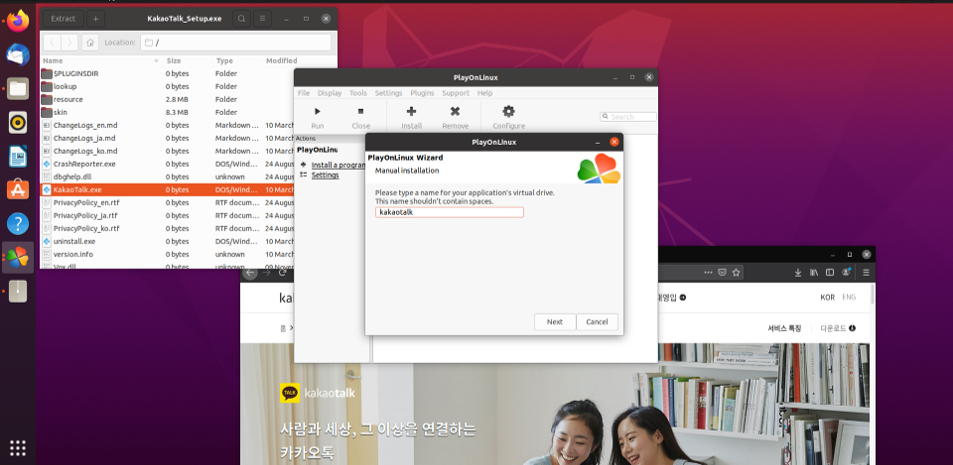Click the Close stop icon in PlayOnLinux toolbar

point(361,113)
